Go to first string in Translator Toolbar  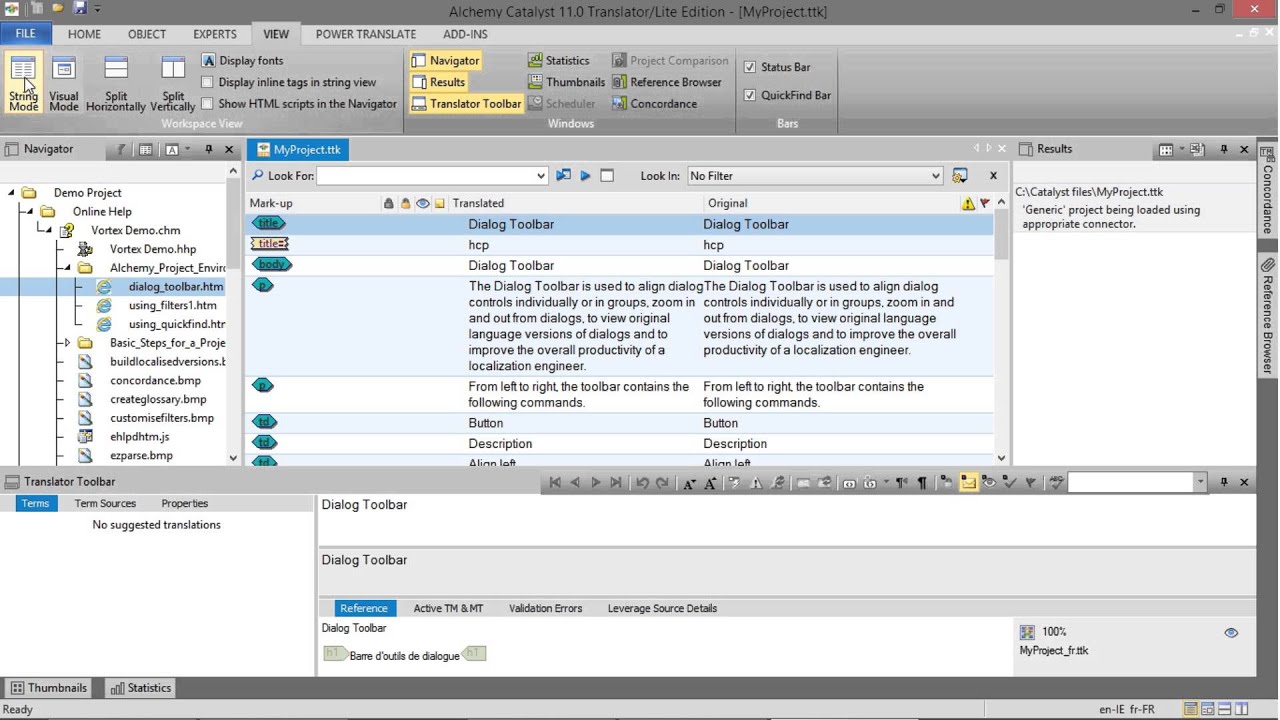[555, 483]
